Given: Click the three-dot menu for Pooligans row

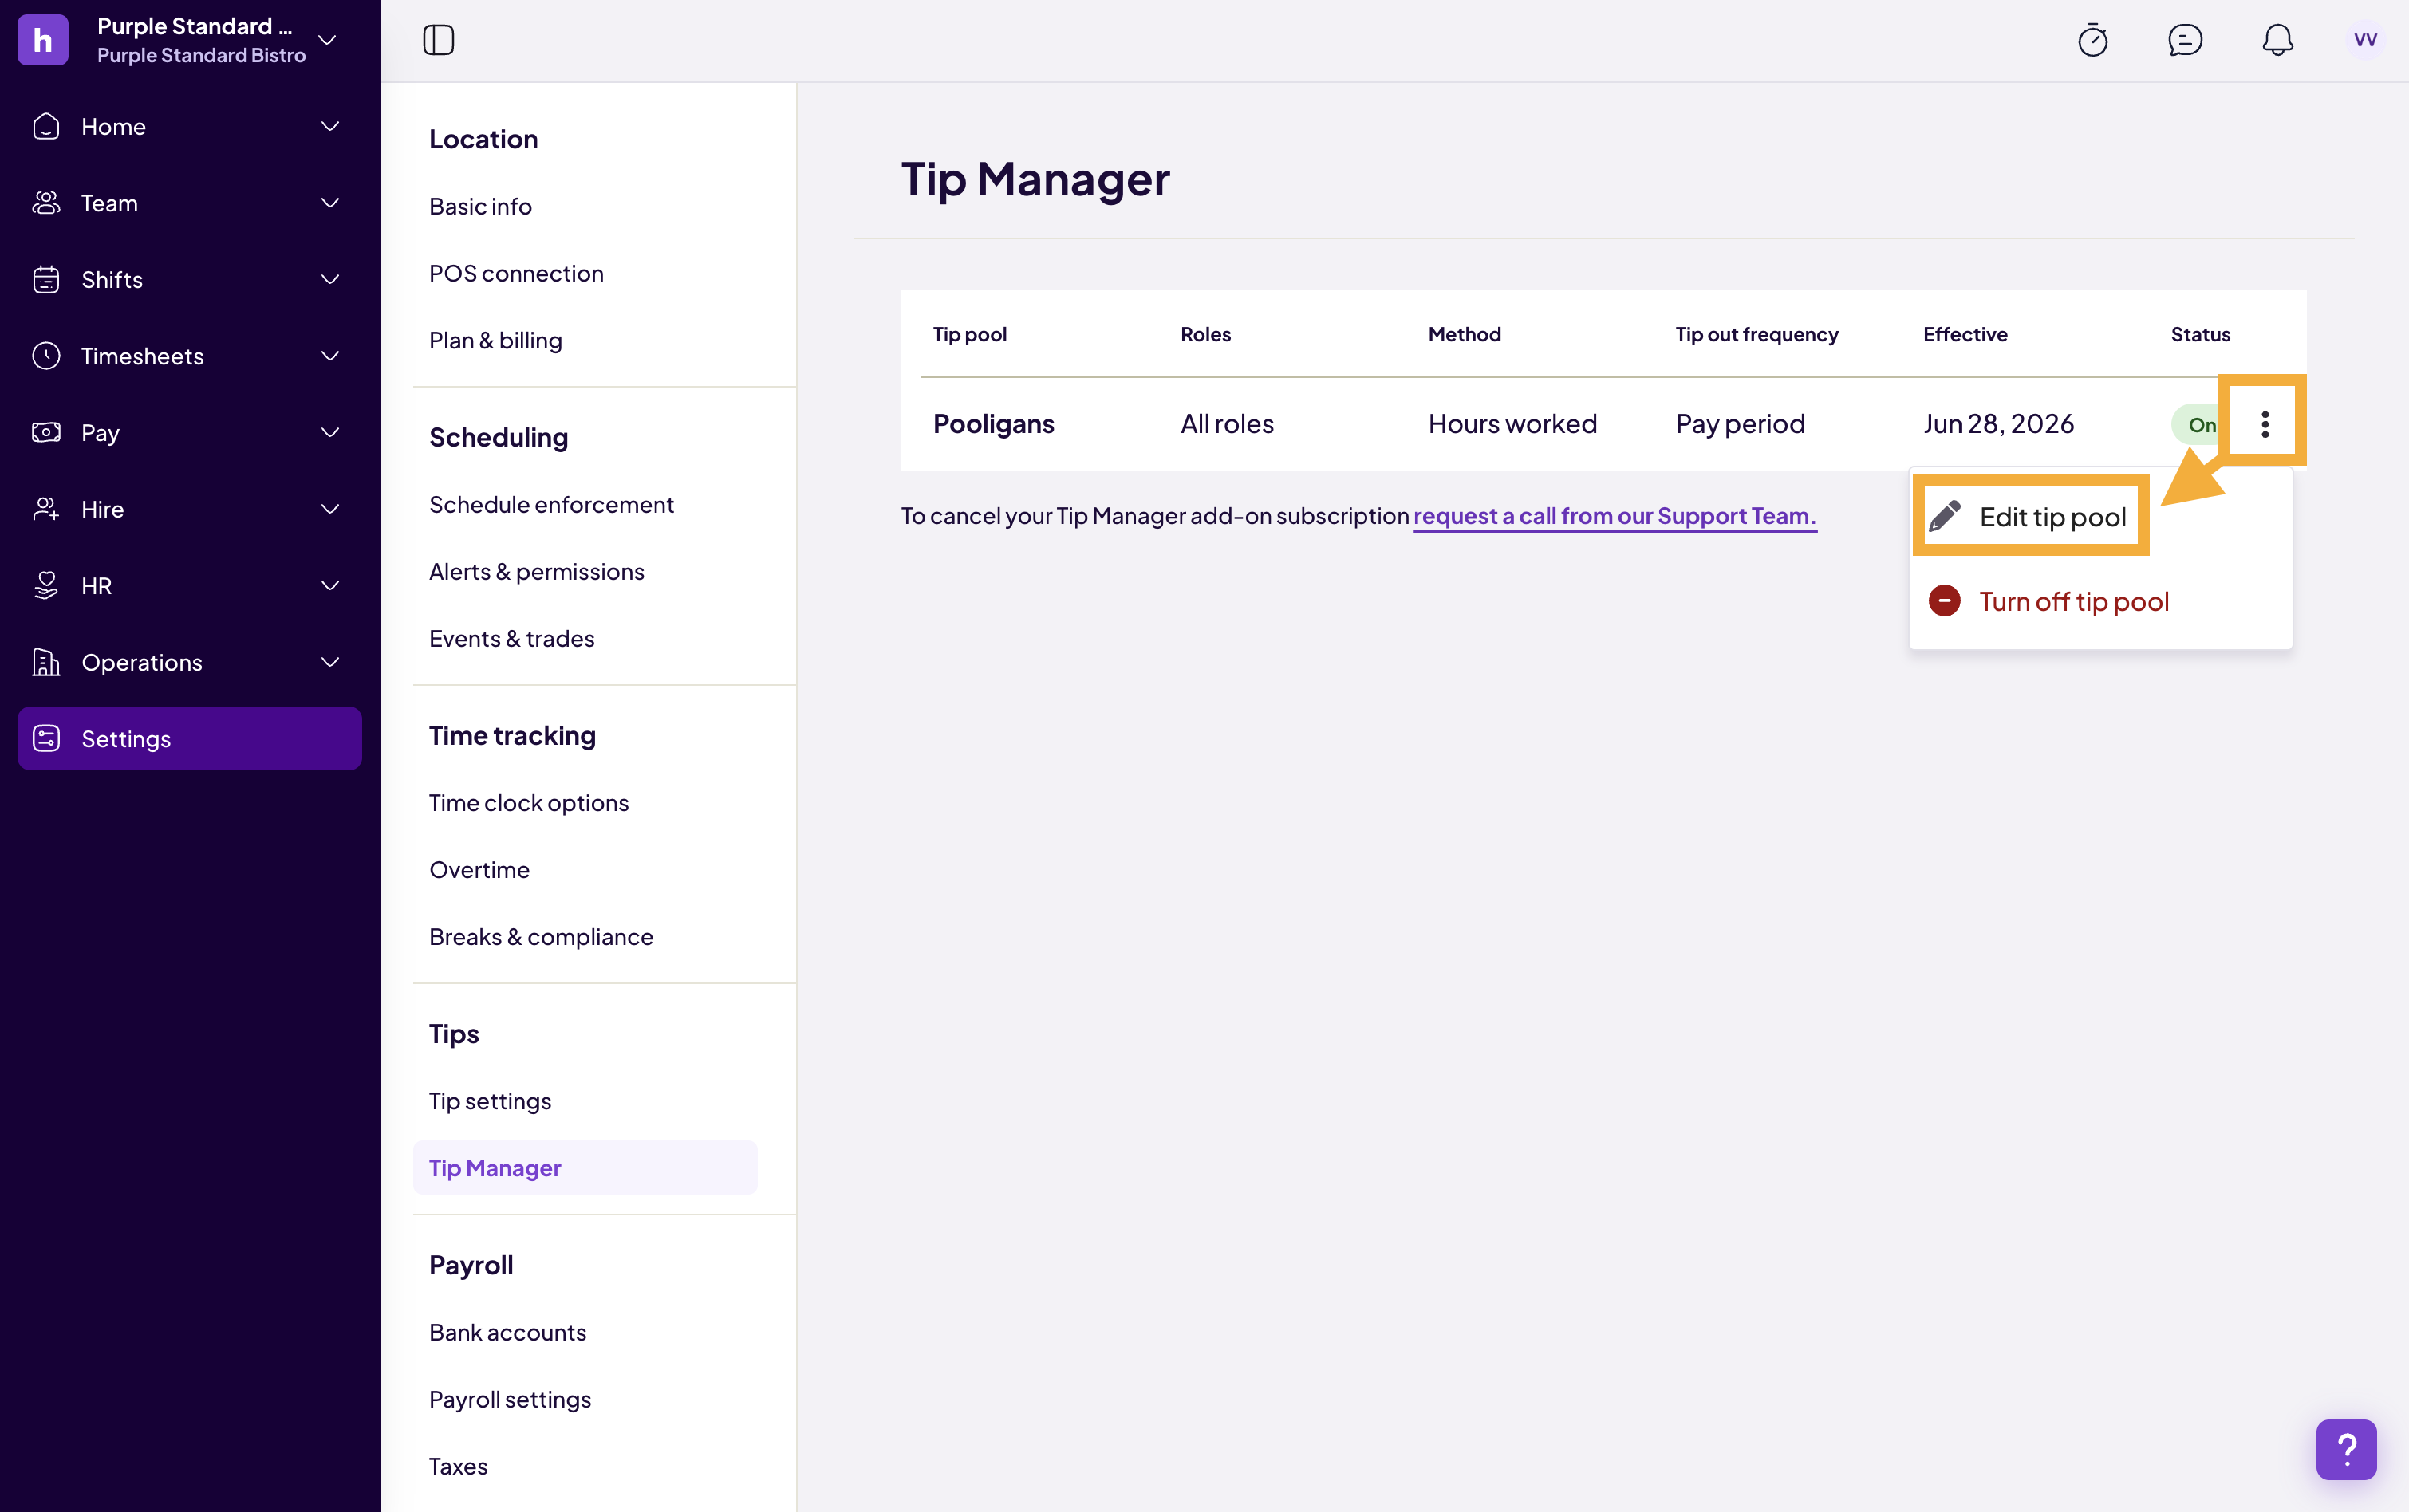Looking at the screenshot, I should pos(2265,424).
